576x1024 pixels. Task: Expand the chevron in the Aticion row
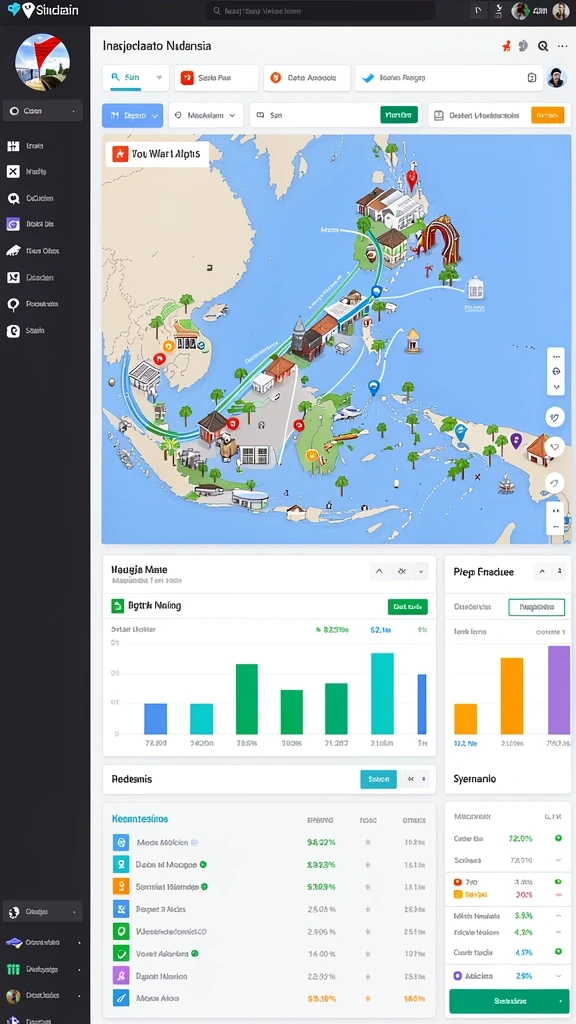[x=558, y=976]
